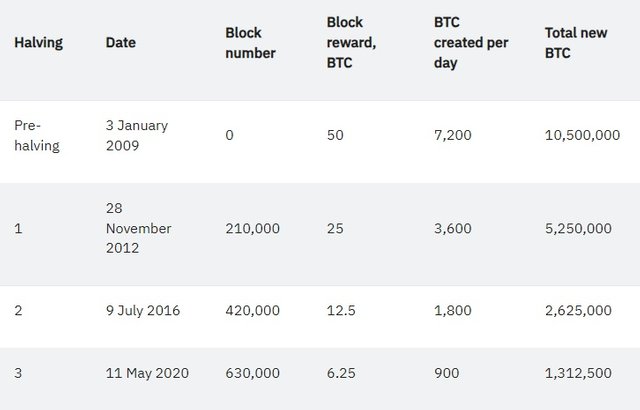Select the 6.25 block reward value
The image size is (640, 410).
coord(341,373)
